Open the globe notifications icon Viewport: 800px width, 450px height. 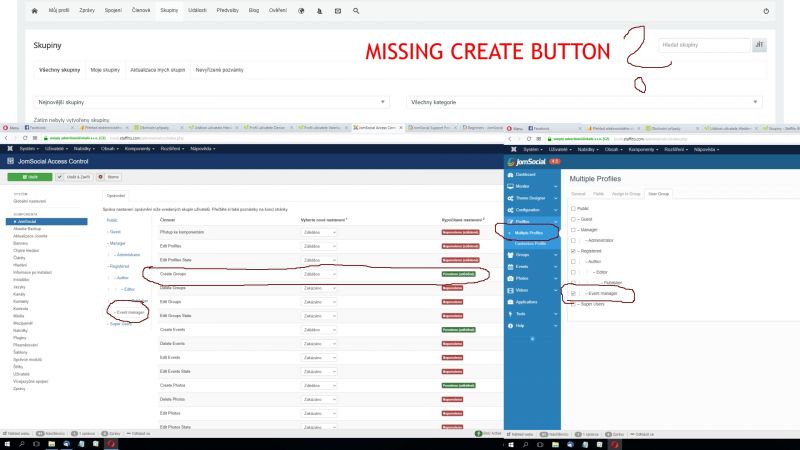[301, 11]
